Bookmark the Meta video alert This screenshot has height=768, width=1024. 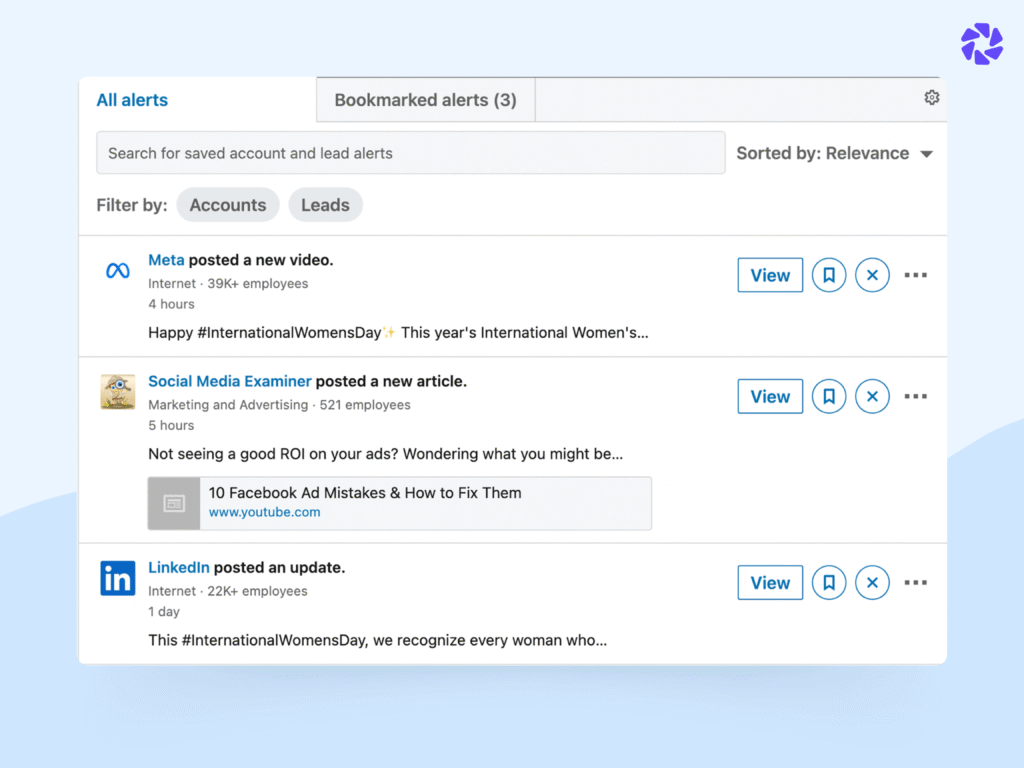[x=829, y=275]
